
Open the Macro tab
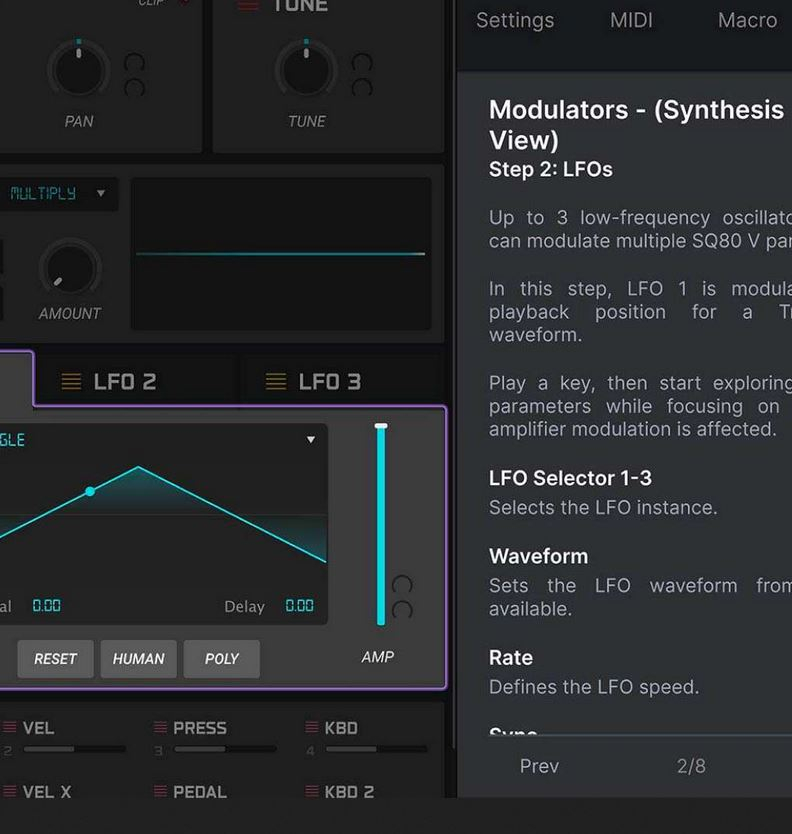(747, 20)
